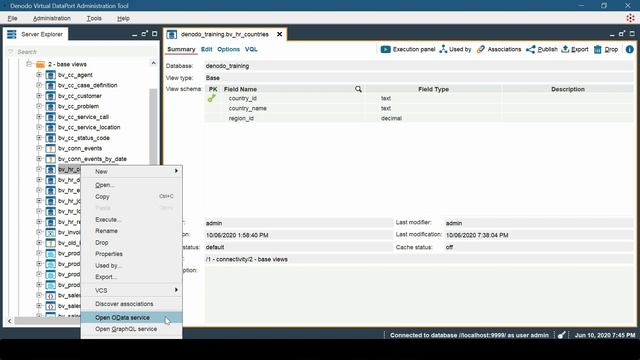Screen dimensions: 640x360
Task: Select Export... in the context menu
Action: (x=131, y=277)
